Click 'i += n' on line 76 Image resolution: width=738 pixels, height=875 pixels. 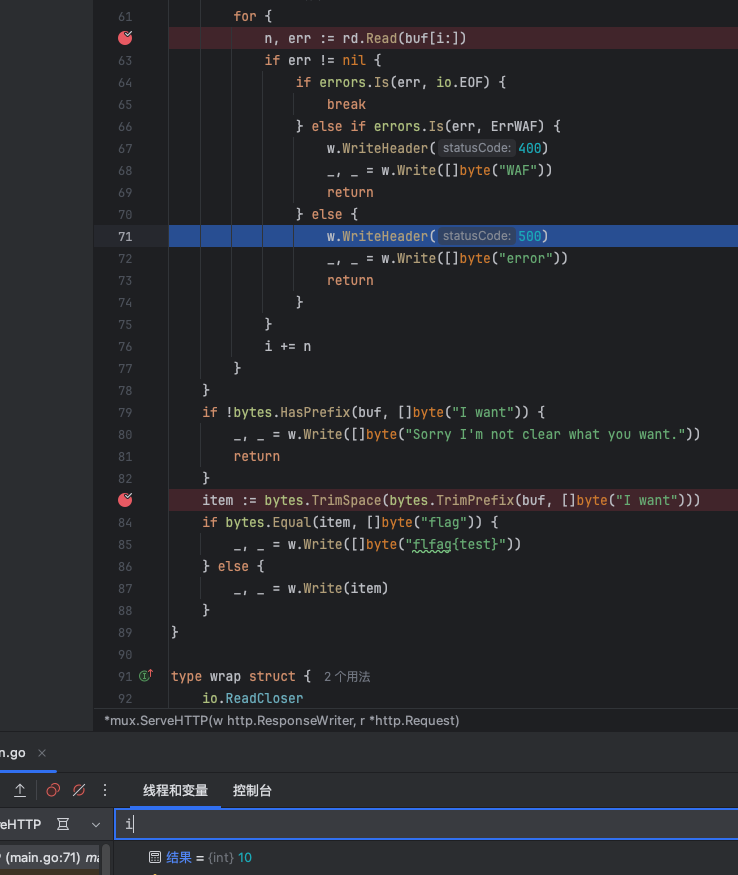(288, 347)
